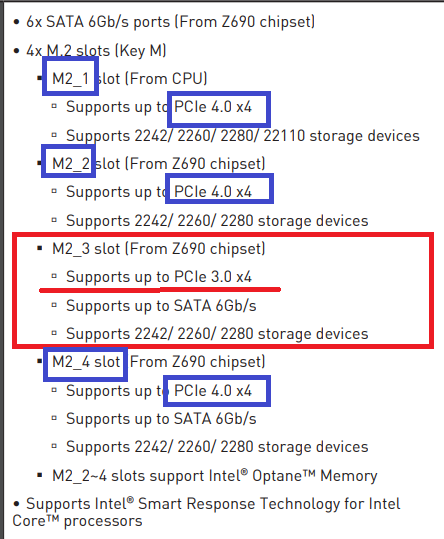
Task: Click Intel Optane Memory support line
Action: coord(215,476)
